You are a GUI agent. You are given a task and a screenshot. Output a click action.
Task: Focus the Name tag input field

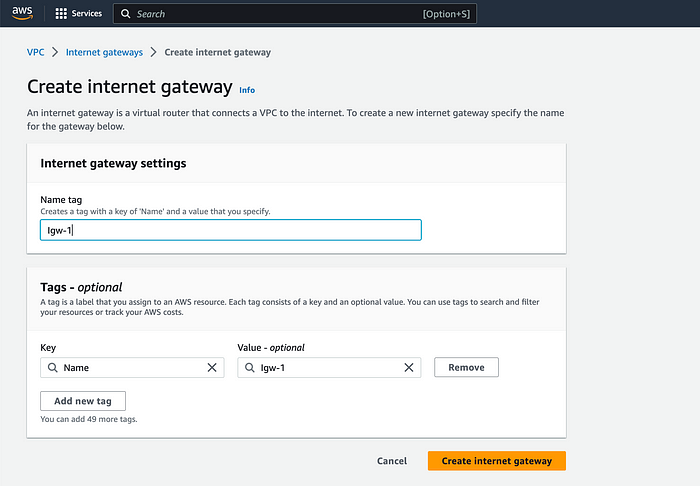click(x=231, y=230)
